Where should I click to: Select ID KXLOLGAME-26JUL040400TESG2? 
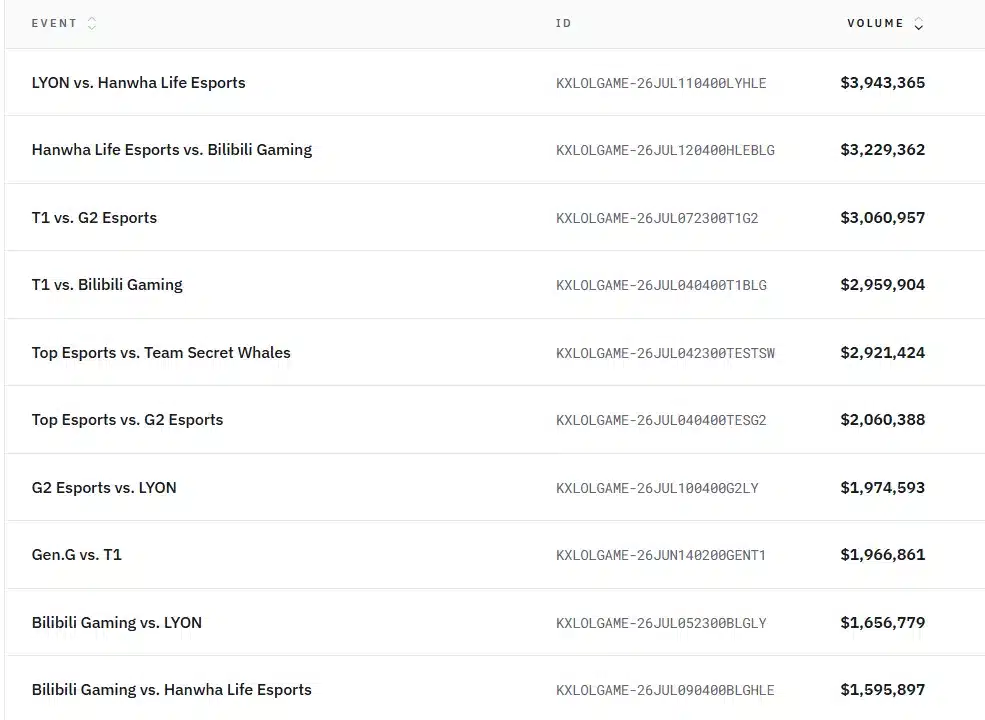[661, 420]
